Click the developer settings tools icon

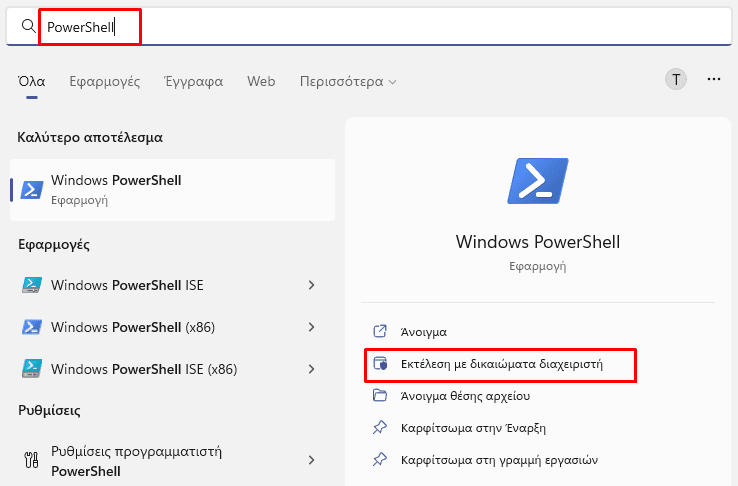(32, 460)
